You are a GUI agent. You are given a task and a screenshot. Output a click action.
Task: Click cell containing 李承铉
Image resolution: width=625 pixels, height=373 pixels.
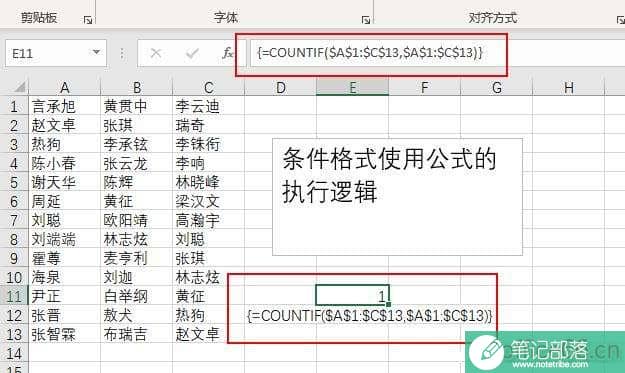pos(137,144)
